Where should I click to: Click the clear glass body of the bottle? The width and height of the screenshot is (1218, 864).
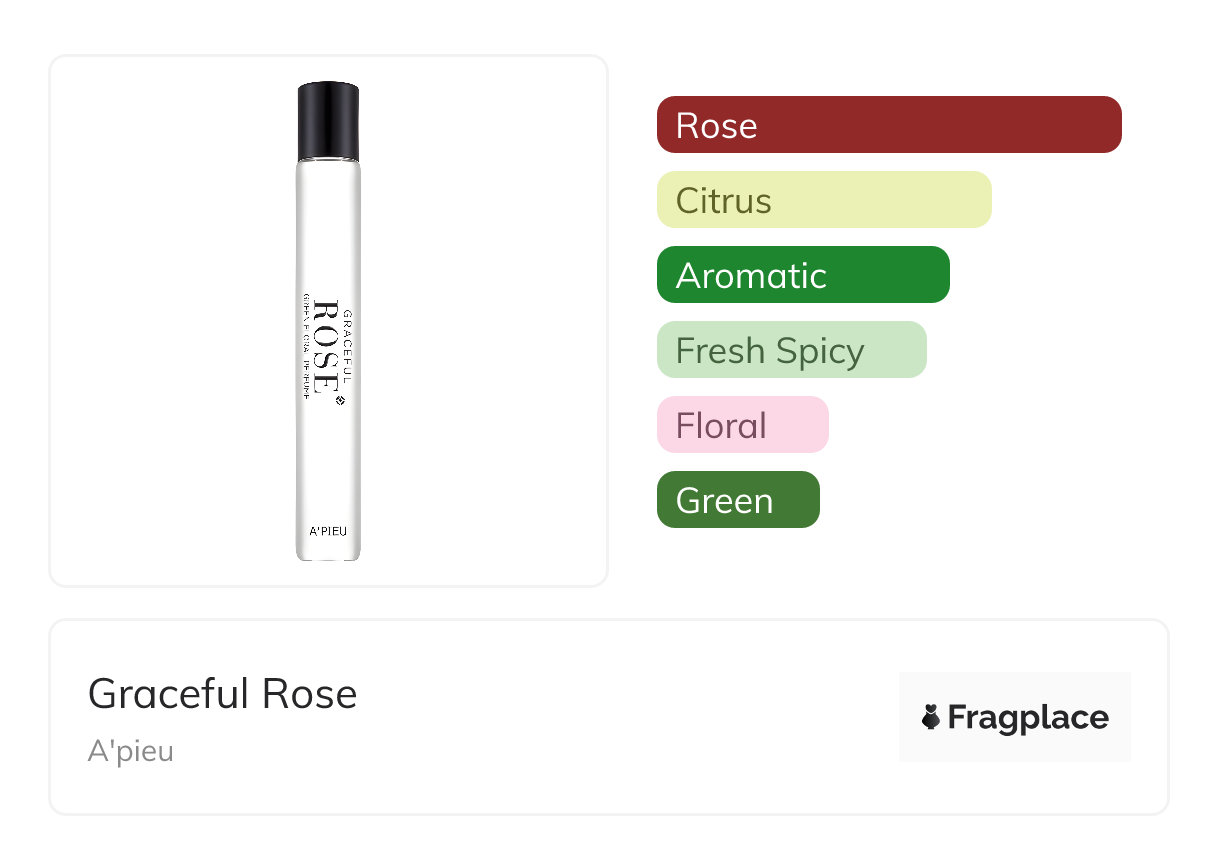[x=328, y=230]
